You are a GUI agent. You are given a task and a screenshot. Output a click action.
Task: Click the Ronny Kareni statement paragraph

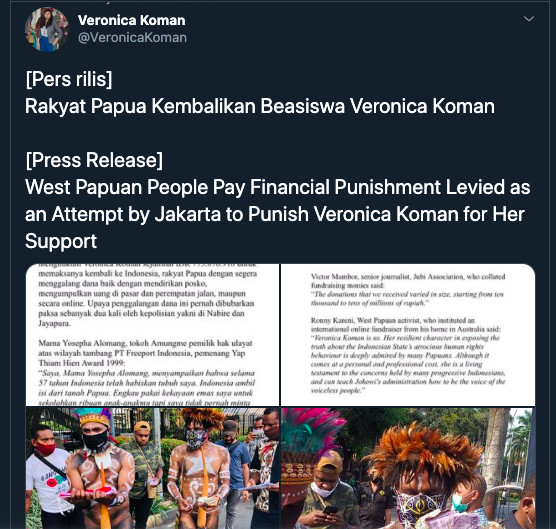click(x=408, y=355)
